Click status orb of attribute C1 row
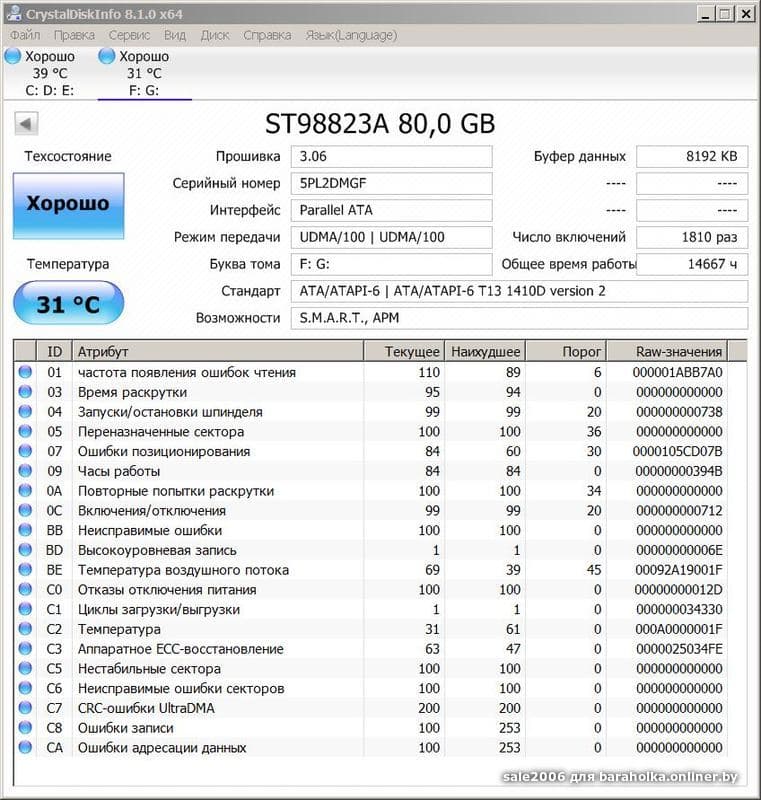 (25, 609)
